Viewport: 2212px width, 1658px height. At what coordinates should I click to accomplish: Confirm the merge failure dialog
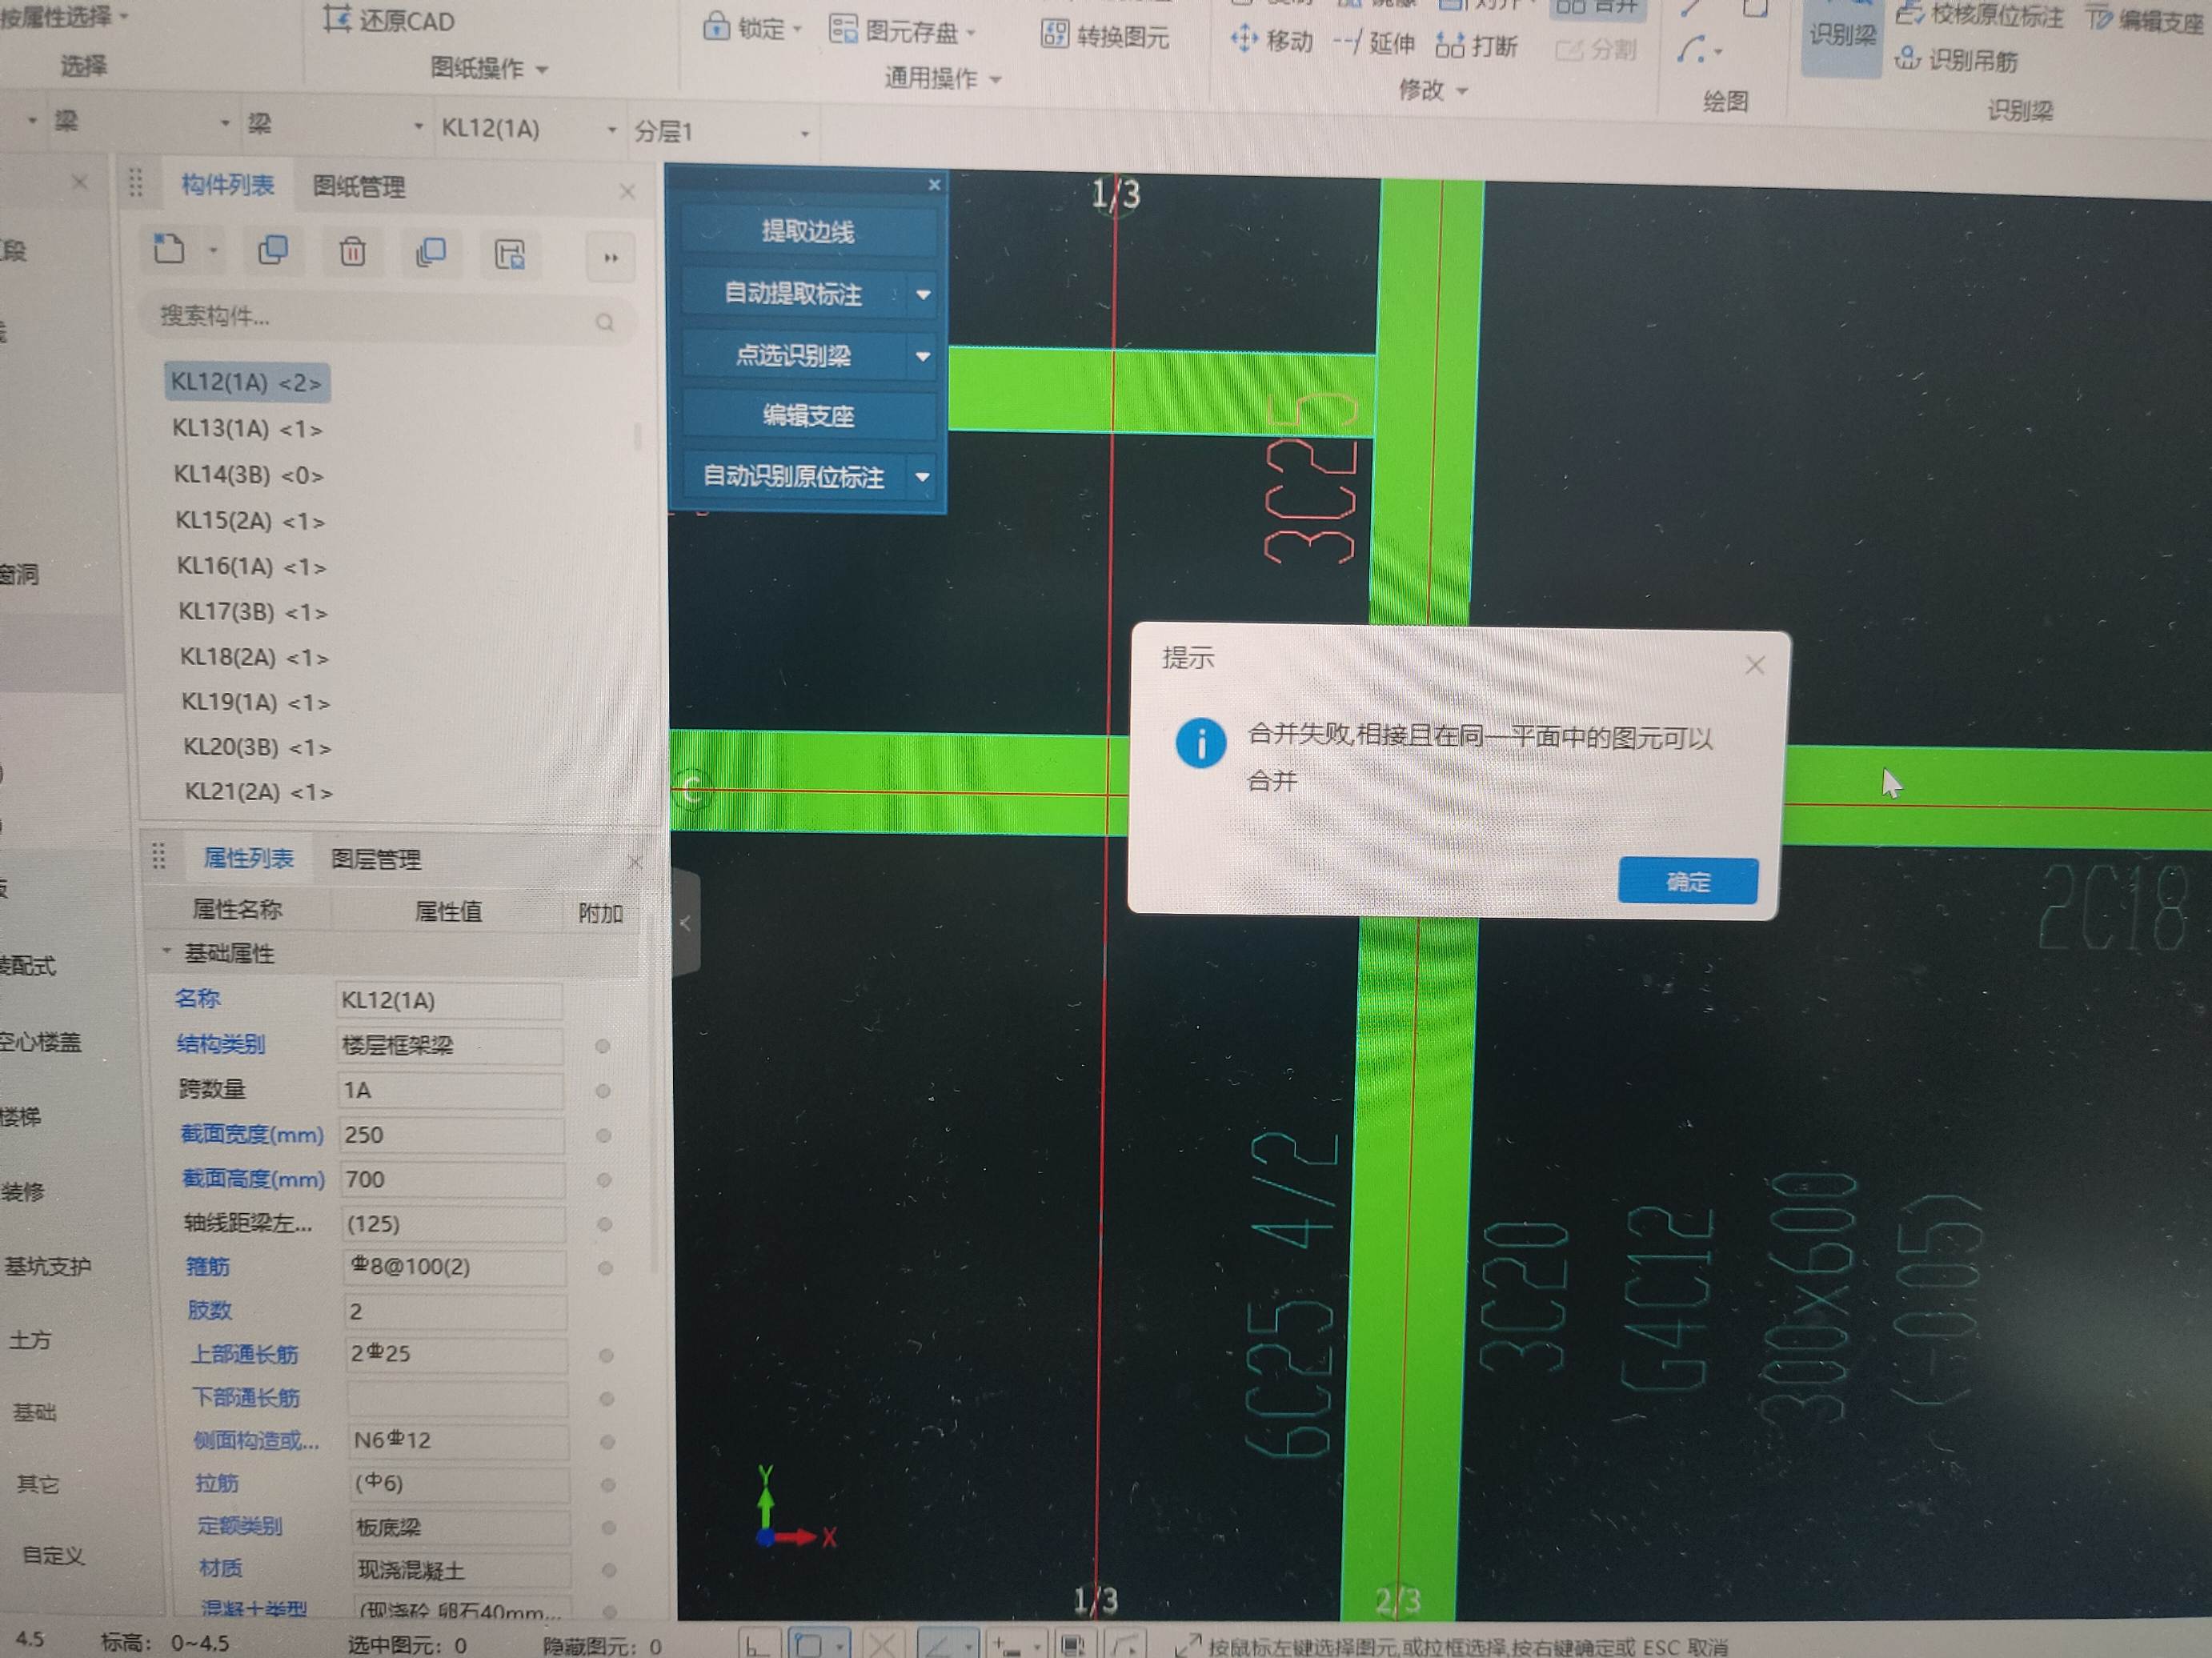(1686, 881)
